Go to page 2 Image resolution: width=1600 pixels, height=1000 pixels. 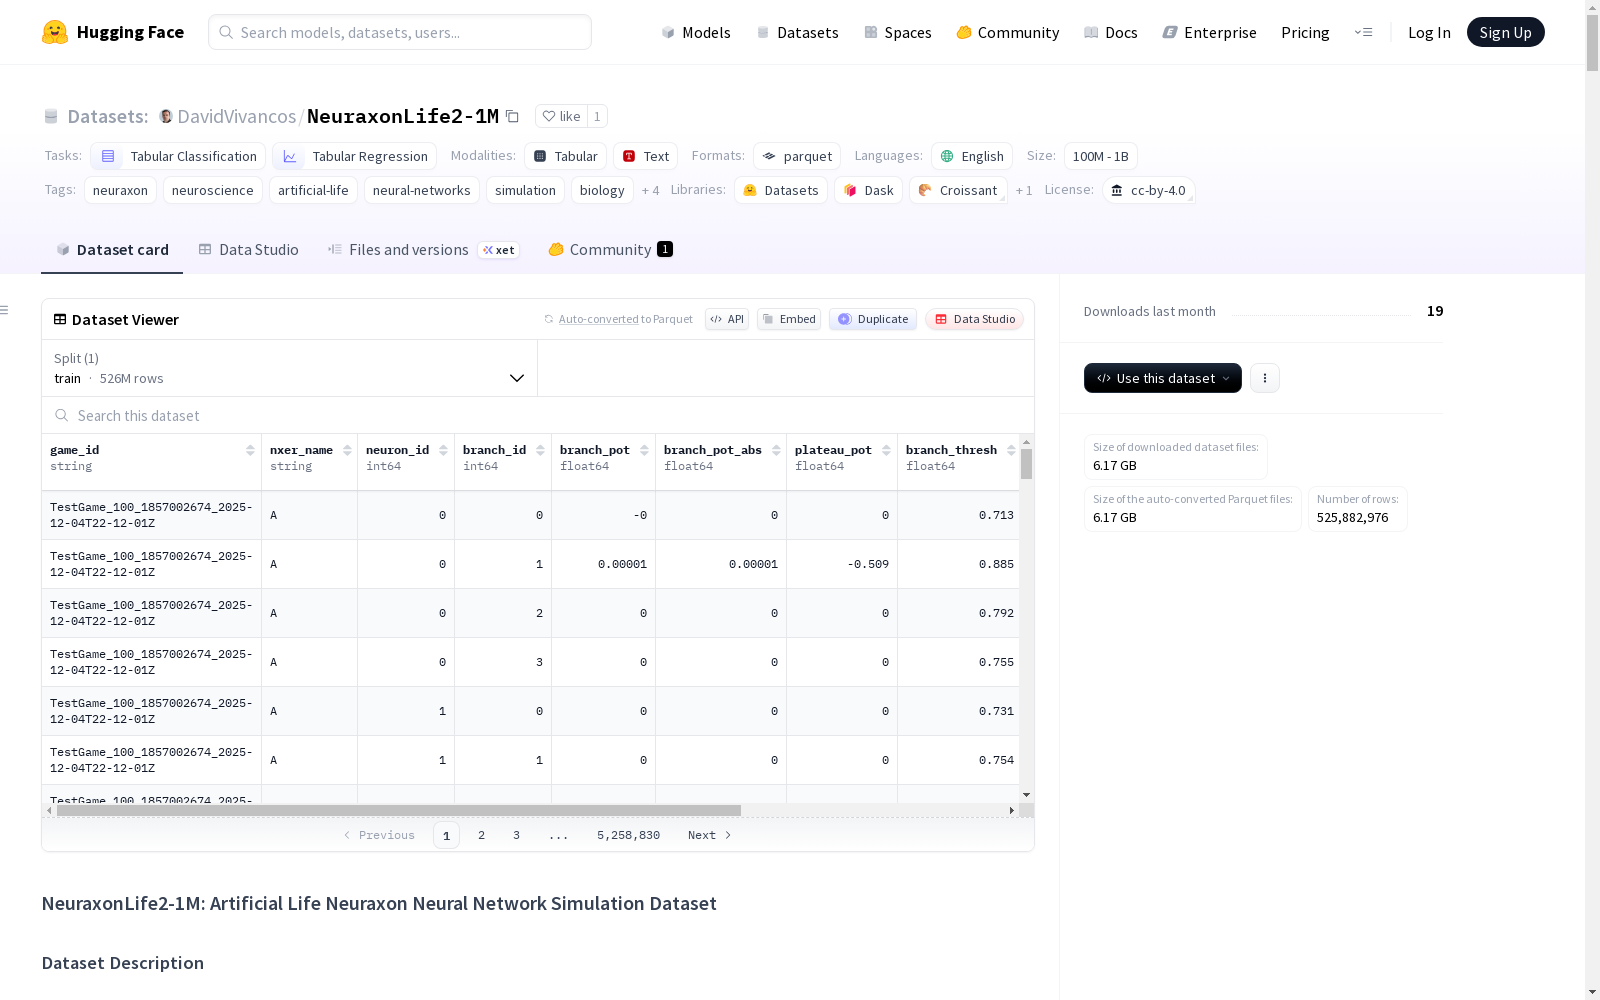pyautogui.click(x=481, y=835)
